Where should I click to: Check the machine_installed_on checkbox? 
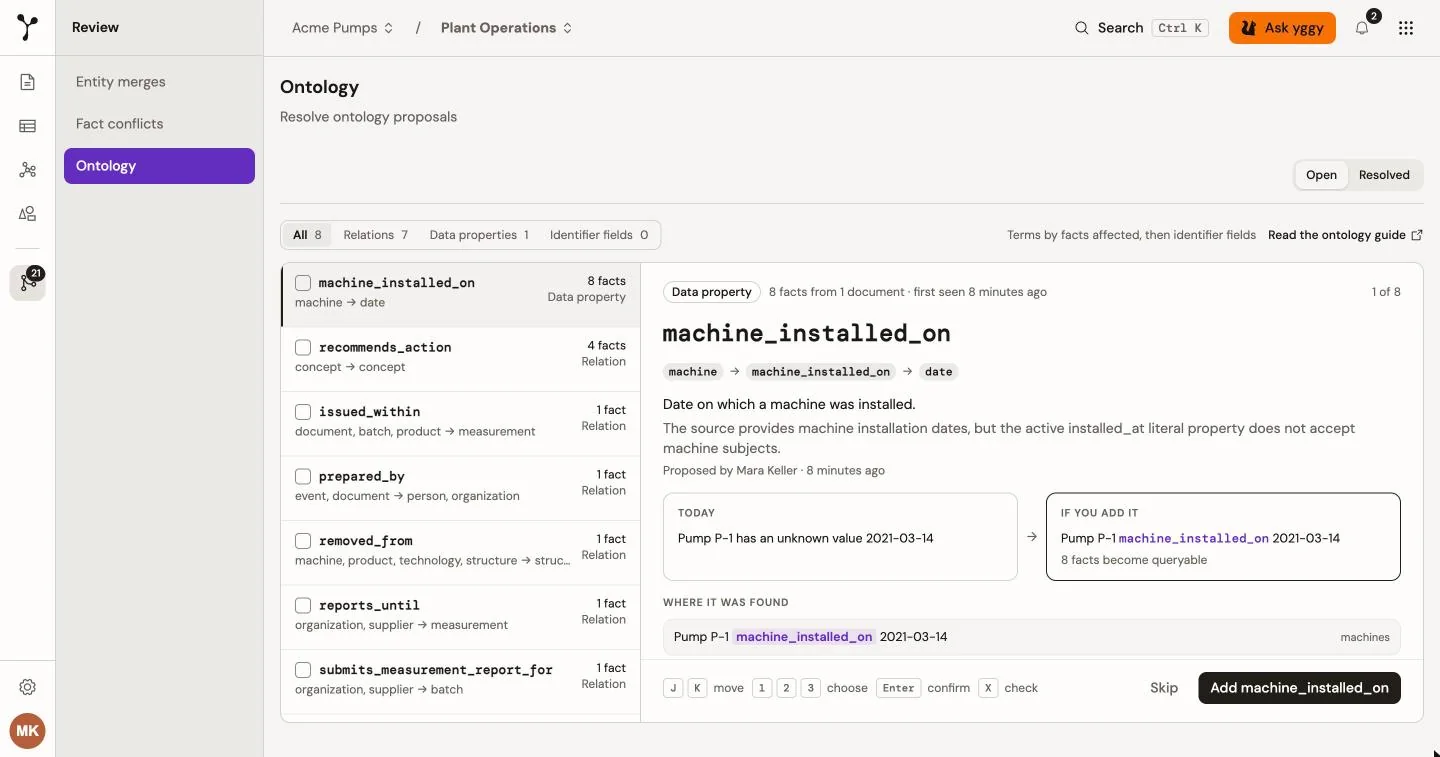pos(303,283)
